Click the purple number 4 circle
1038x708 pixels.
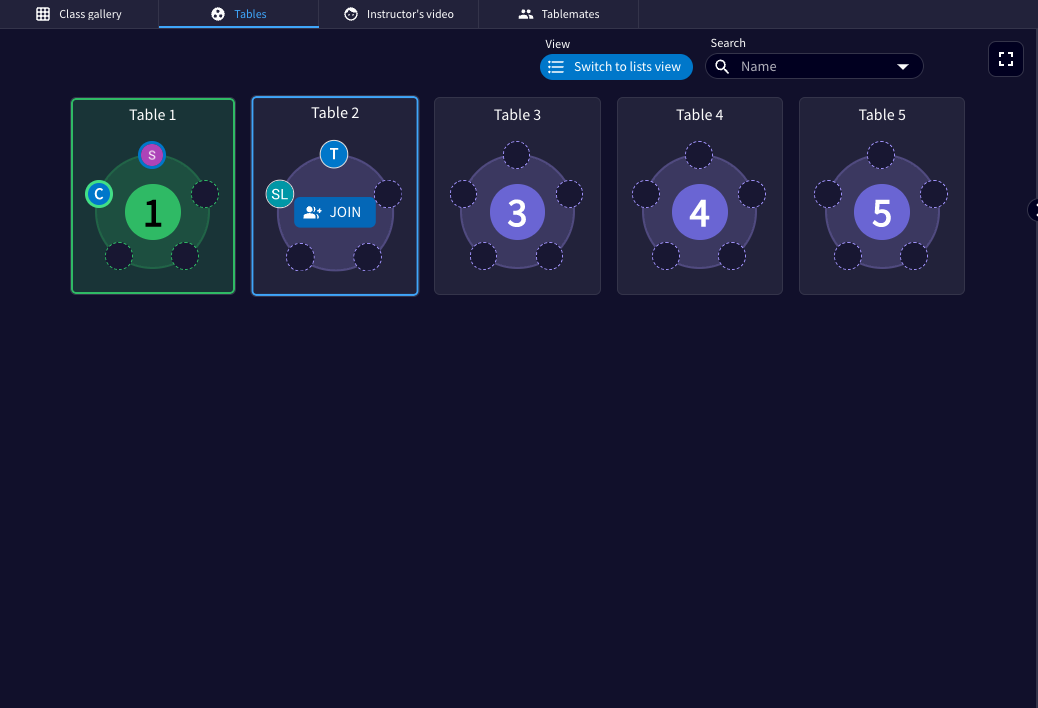700,212
